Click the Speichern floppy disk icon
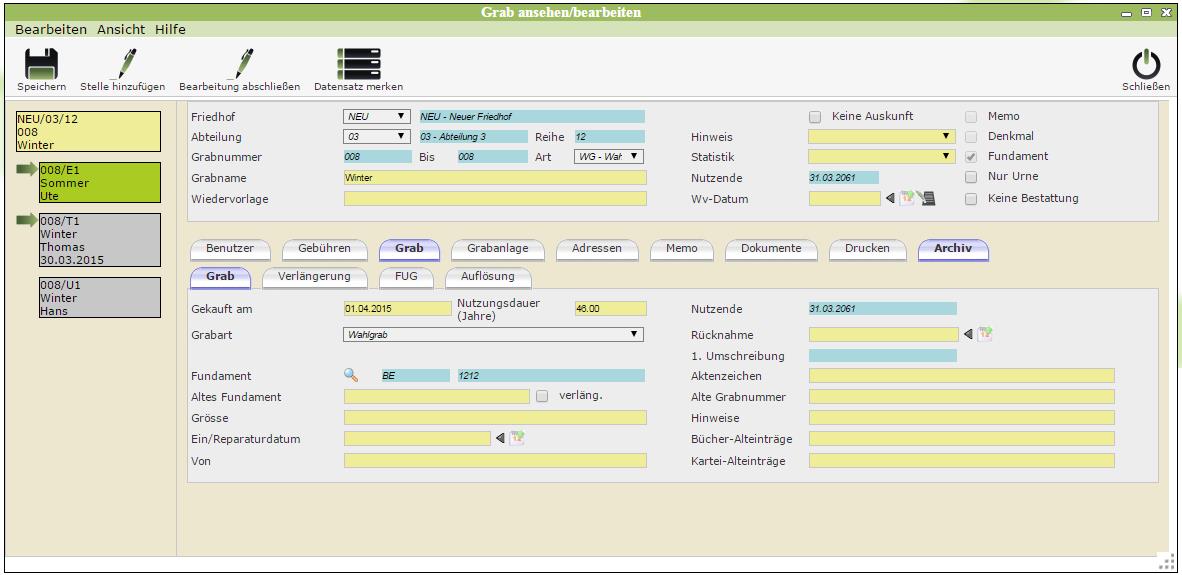 (x=41, y=65)
